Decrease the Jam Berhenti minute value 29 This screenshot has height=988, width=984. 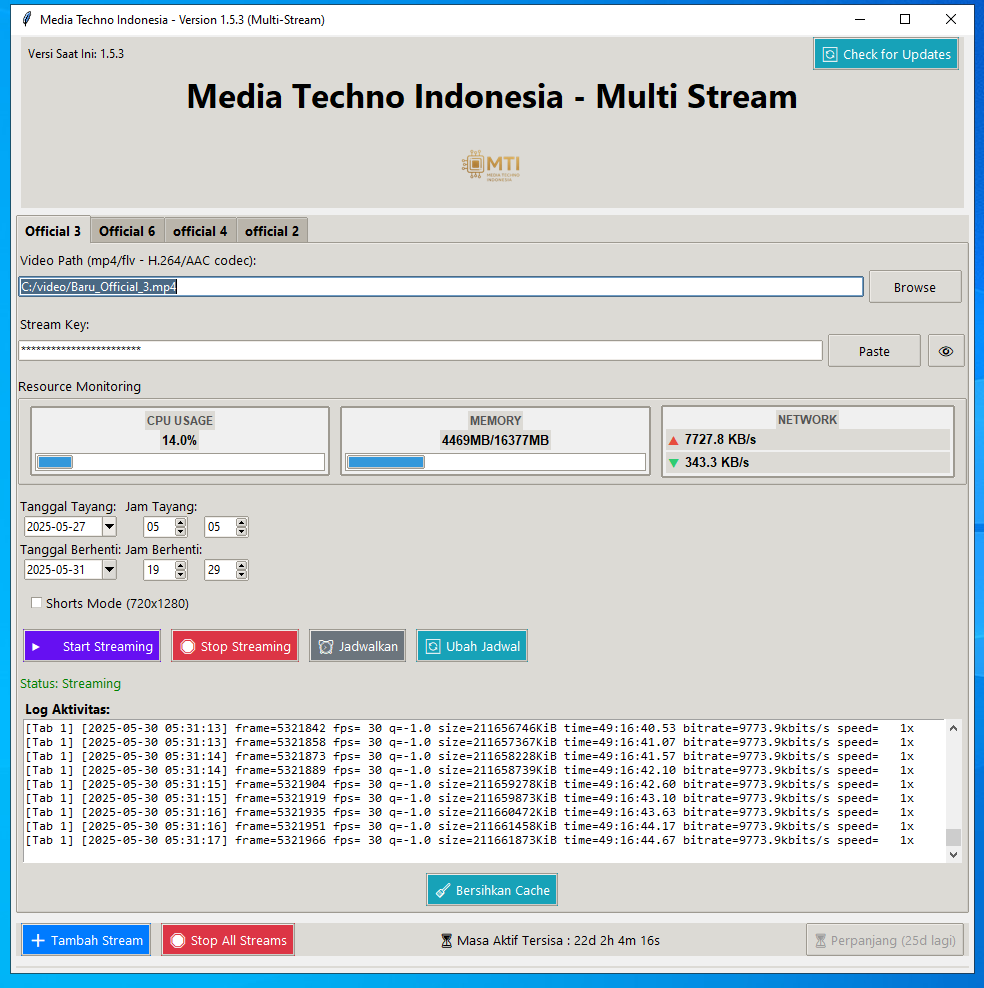pyautogui.click(x=242, y=574)
